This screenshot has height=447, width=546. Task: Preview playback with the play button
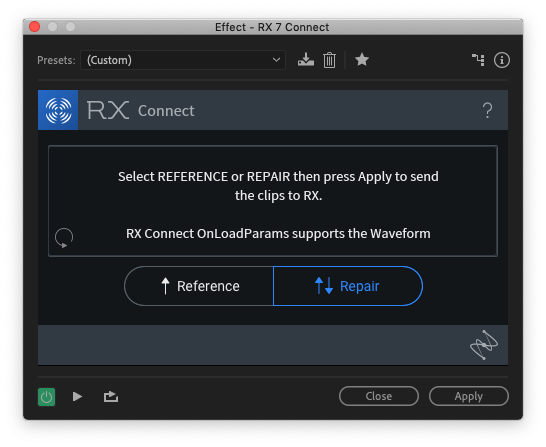tap(77, 397)
